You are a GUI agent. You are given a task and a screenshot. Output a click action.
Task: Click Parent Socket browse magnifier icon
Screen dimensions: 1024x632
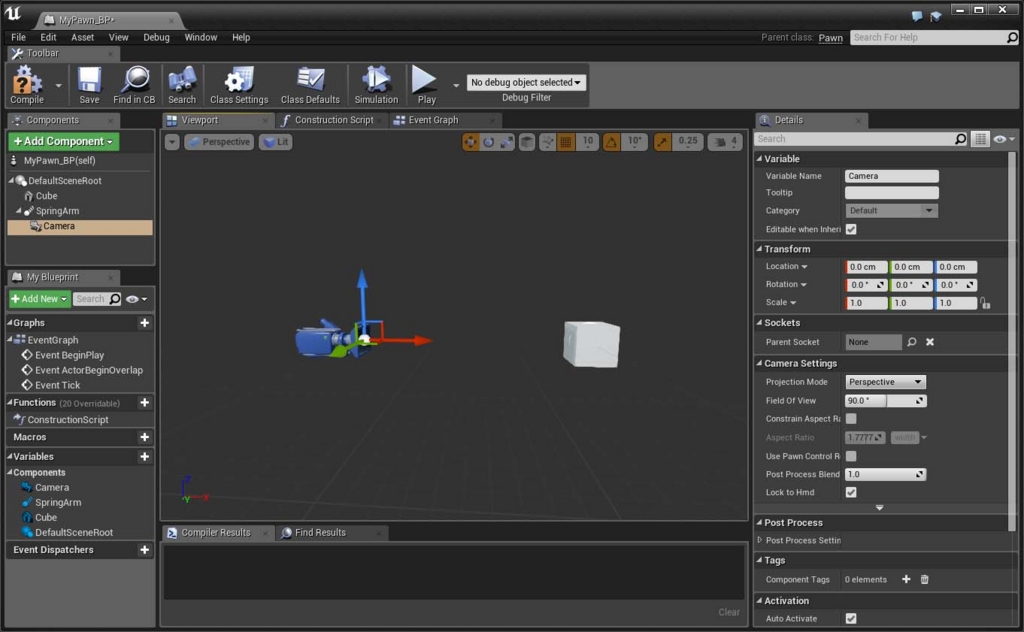912,341
